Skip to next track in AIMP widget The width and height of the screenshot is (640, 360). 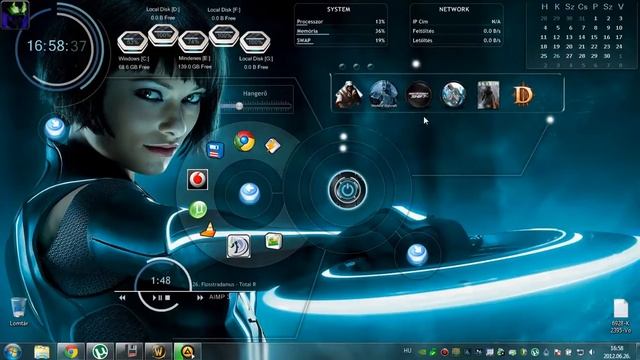200,298
